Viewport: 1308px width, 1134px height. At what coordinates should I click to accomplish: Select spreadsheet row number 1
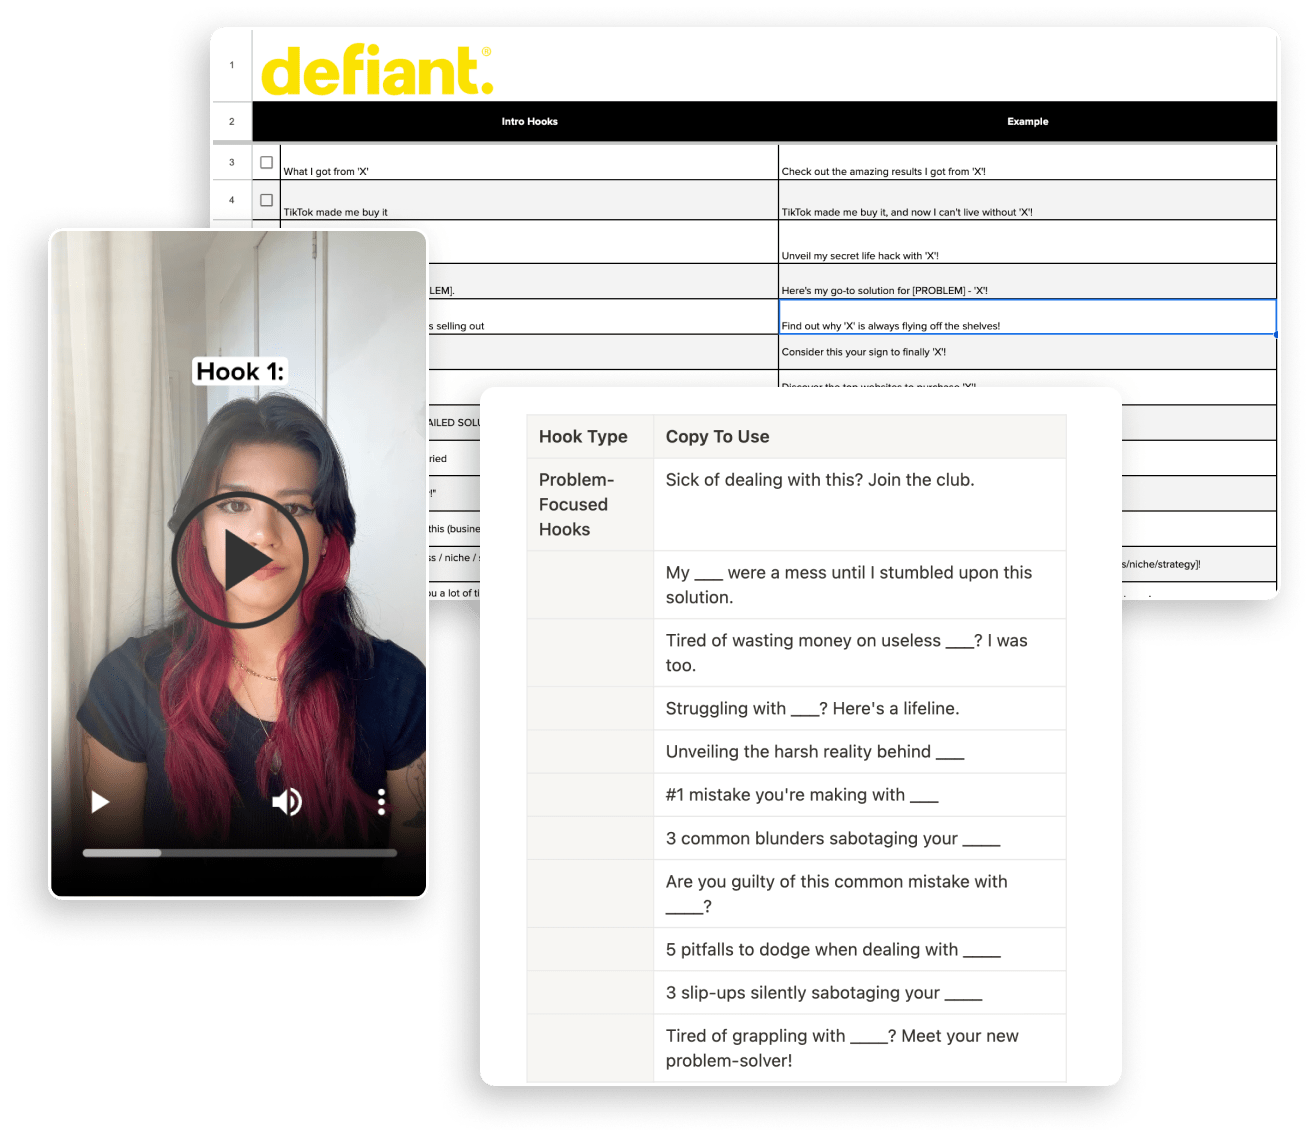click(232, 65)
